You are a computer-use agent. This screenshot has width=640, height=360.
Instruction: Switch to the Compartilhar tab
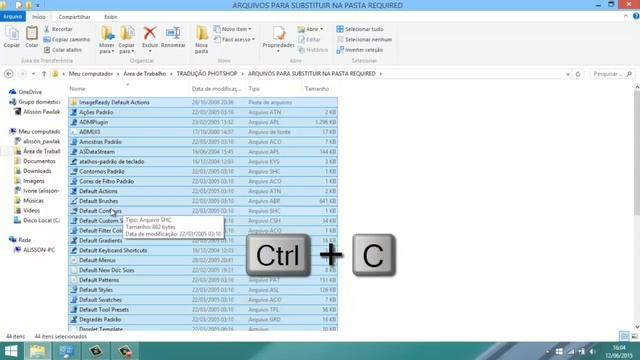(74, 17)
